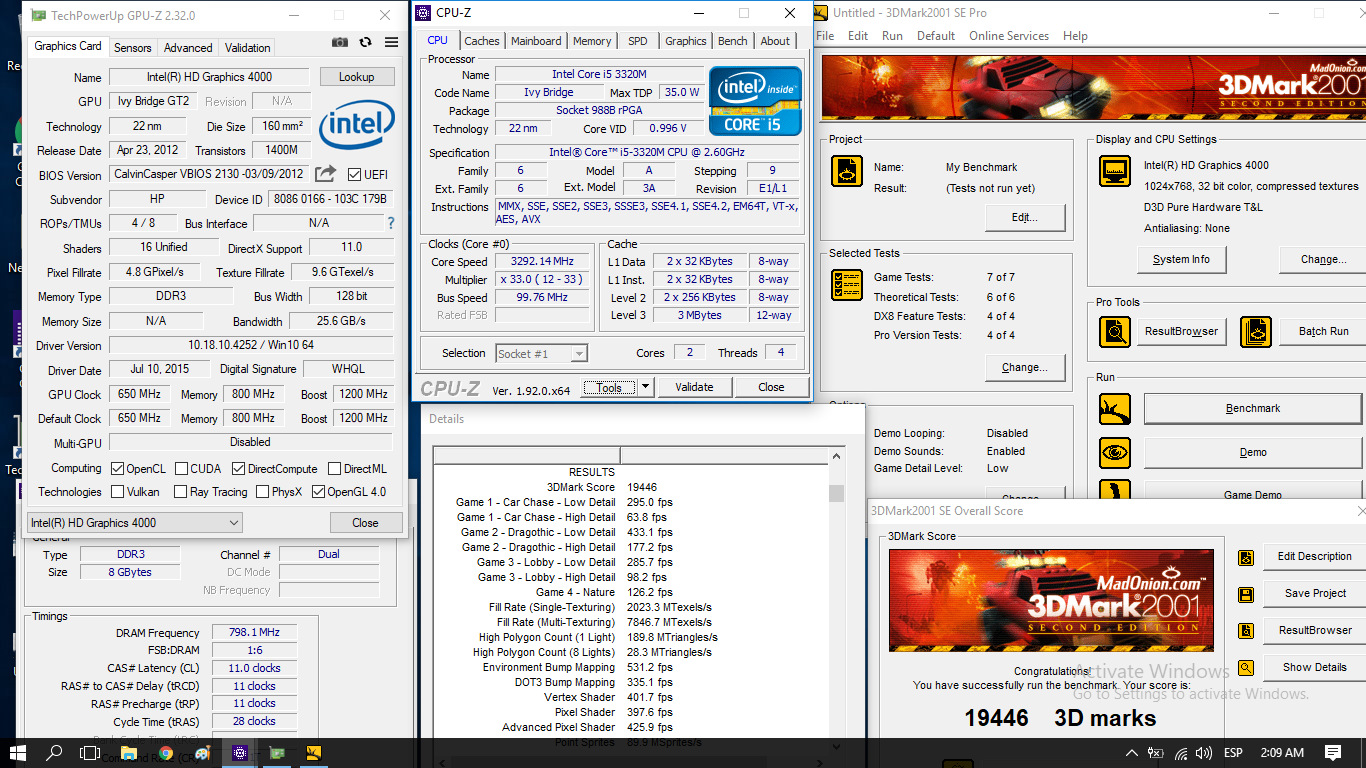Toggle UEFI checkbox in GPU-Z
This screenshot has height=768, width=1366.
pyautogui.click(x=353, y=175)
